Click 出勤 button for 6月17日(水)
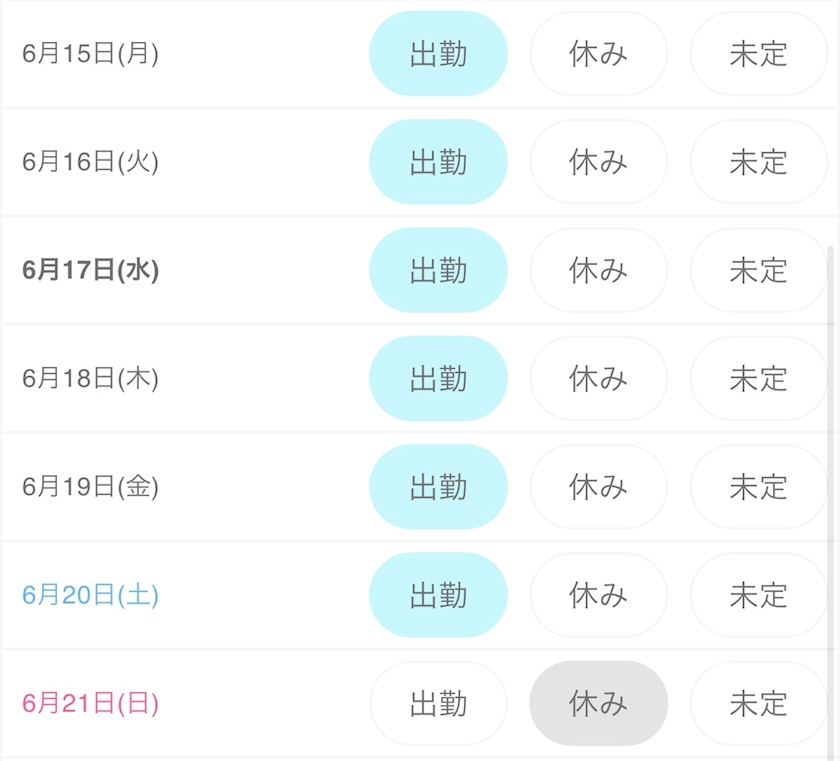840x761 pixels. click(438, 270)
